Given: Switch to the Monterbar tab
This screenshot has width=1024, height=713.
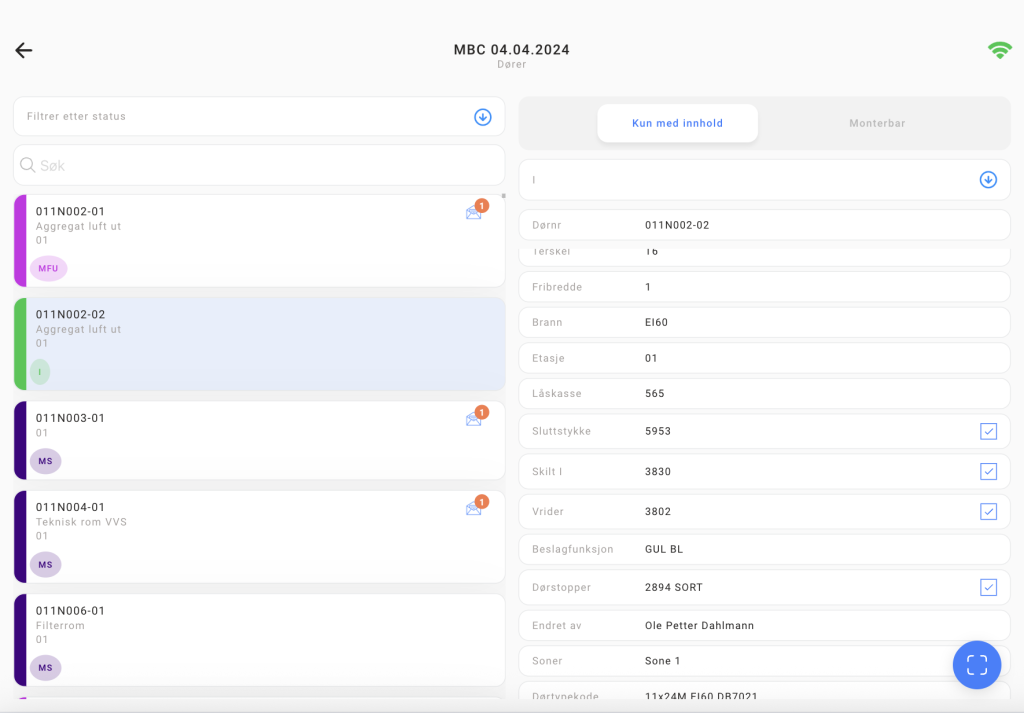Looking at the screenshot, I should click(x=877, y=123).
